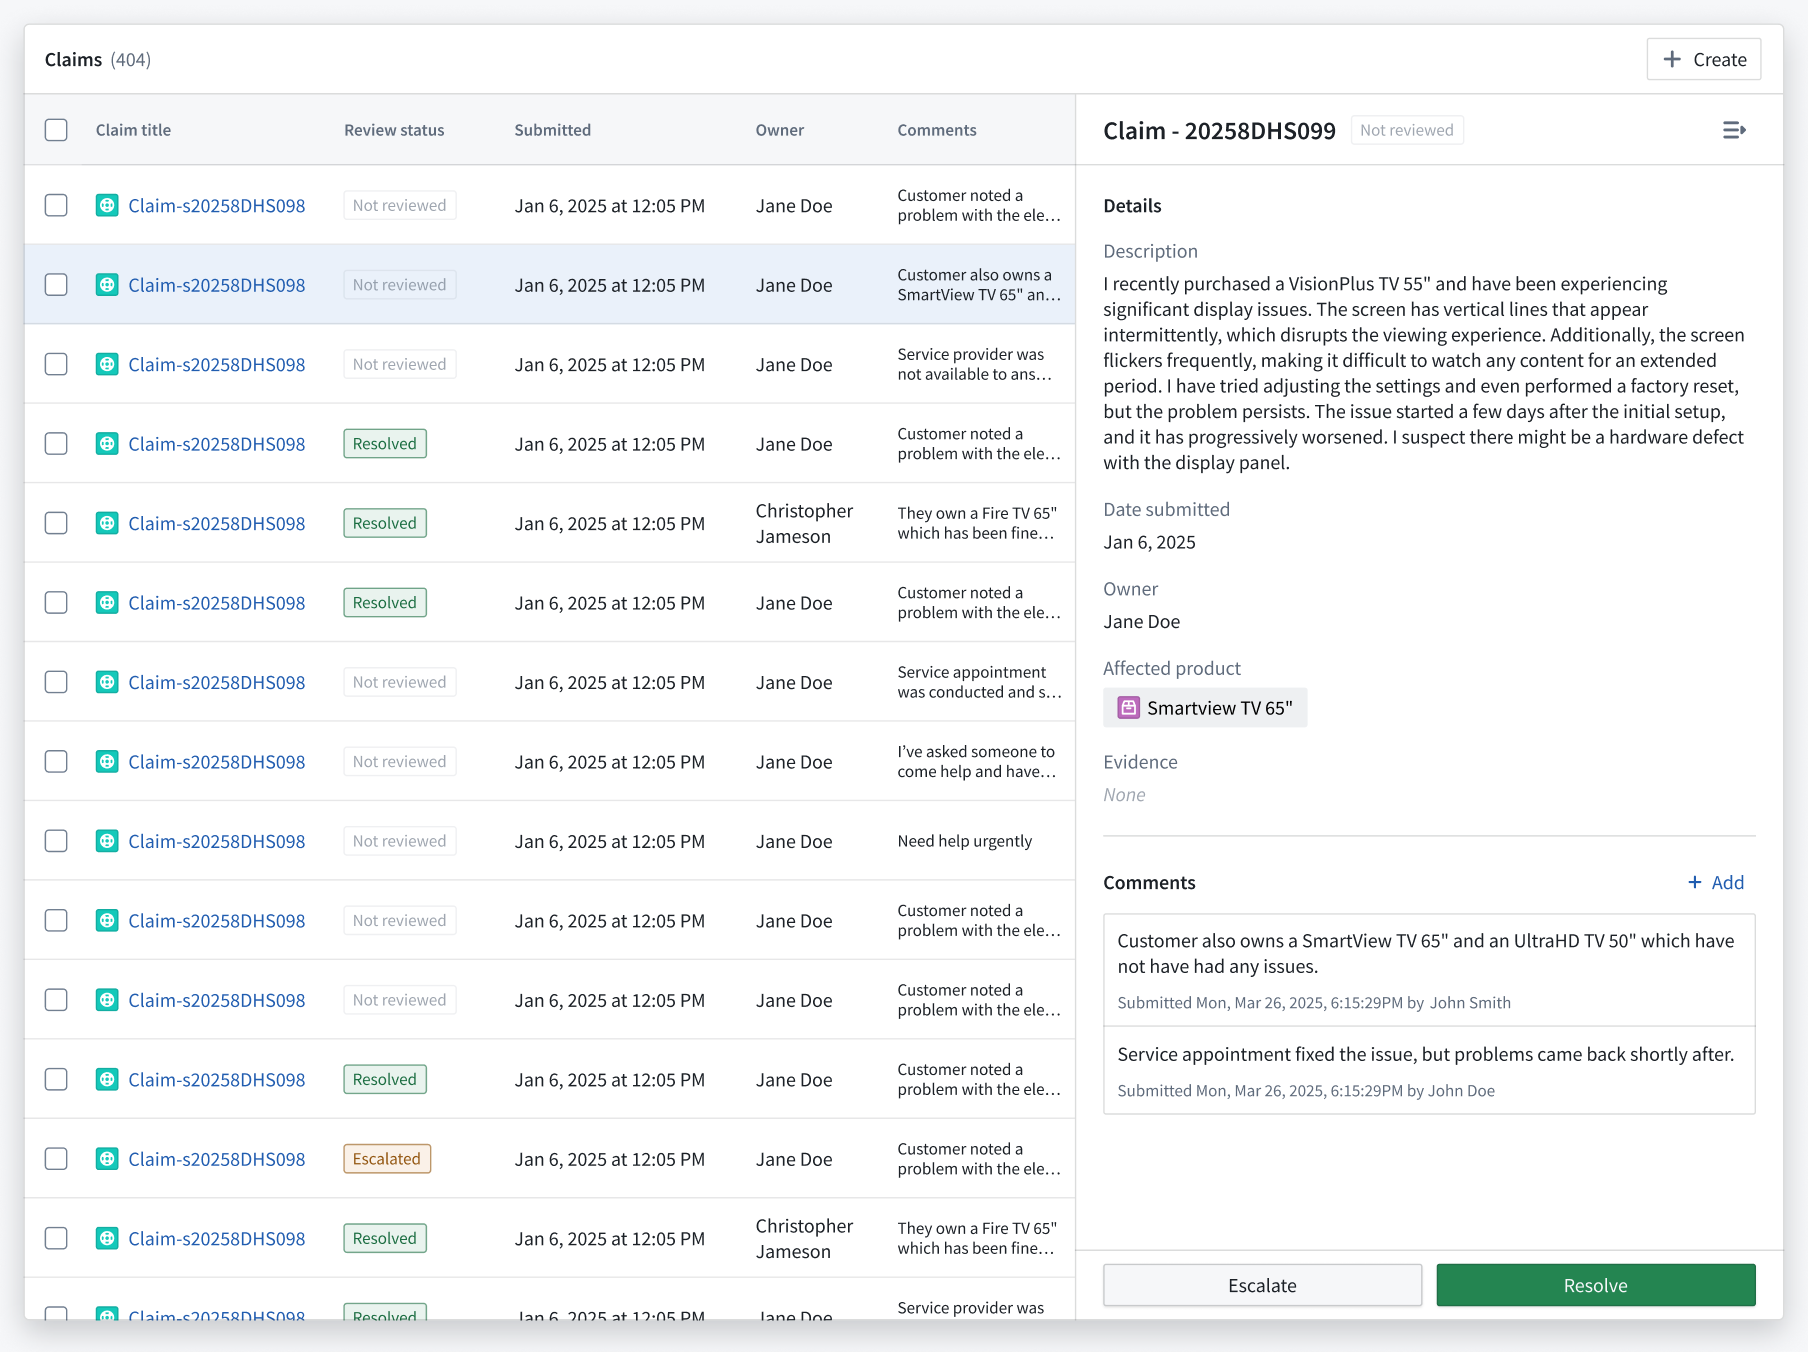Click the Review status column header
The width and height of the screenshot is (1808, 1352).
pos(394,130)
